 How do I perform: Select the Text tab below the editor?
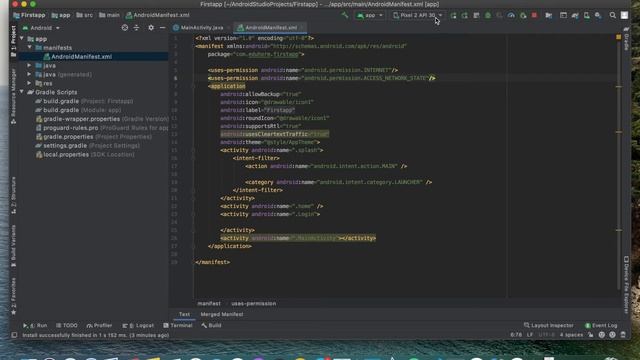184,314
